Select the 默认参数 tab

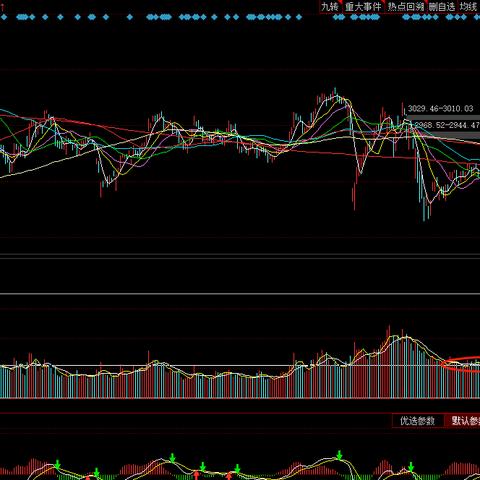[464, 421]
